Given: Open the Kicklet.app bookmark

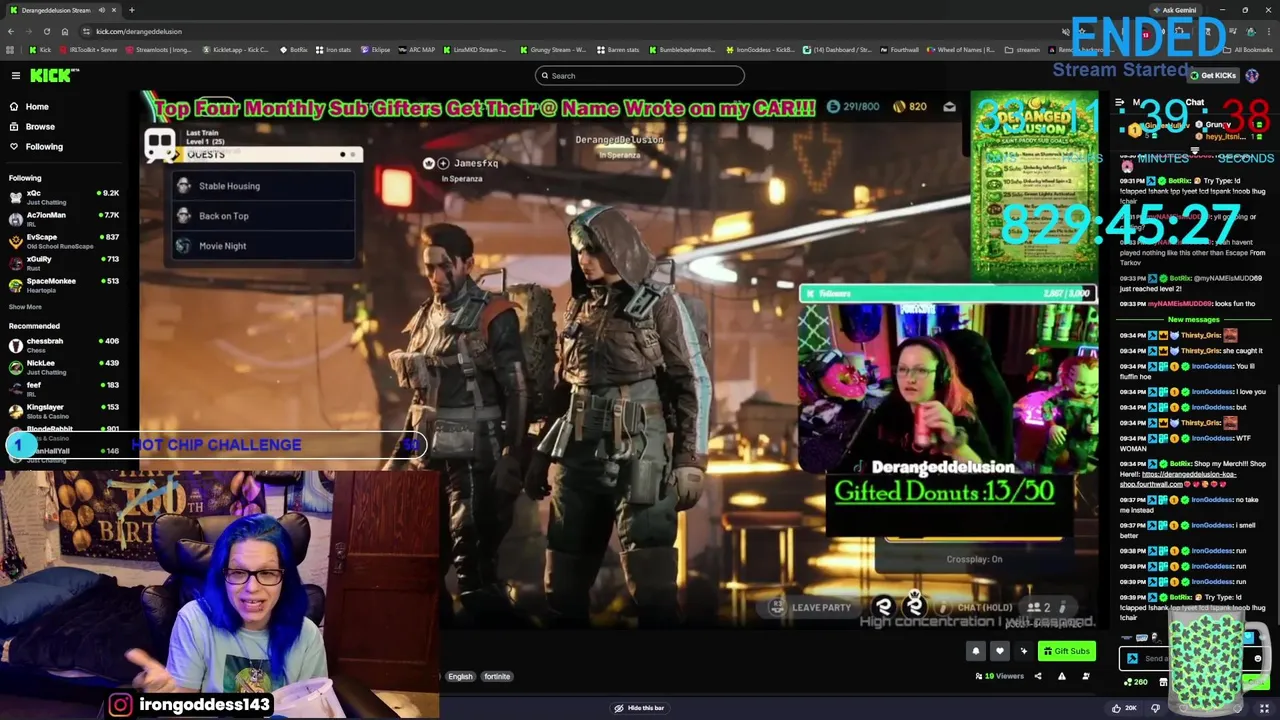Looking at the screenshot, I should (236, 49).
